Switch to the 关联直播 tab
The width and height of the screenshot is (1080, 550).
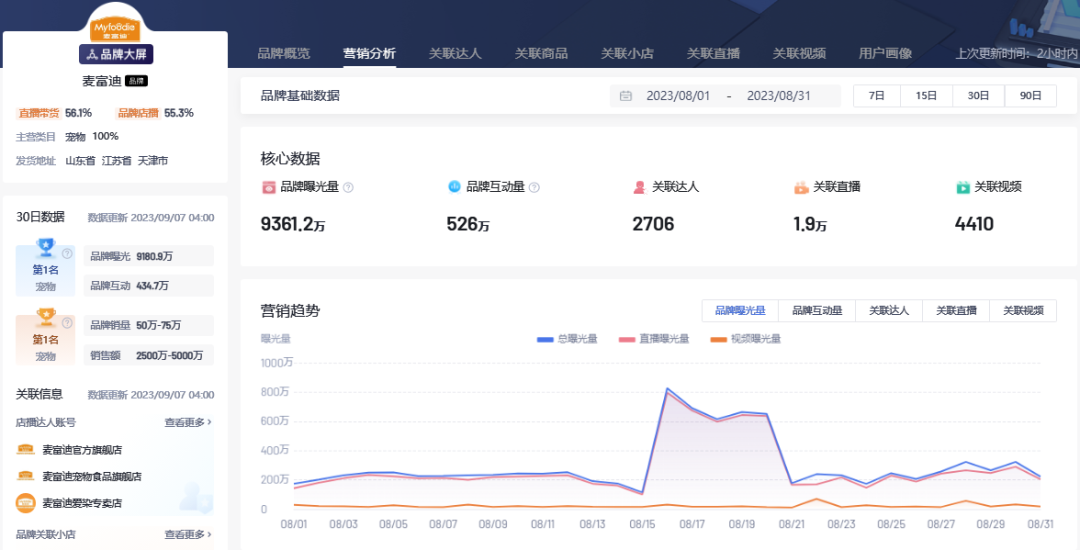713,53
